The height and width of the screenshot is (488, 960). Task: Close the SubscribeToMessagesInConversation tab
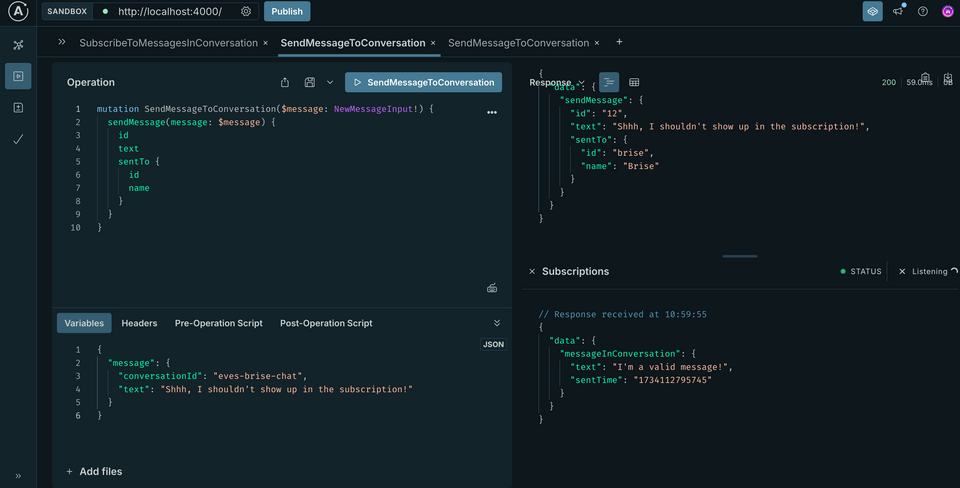[x=265, y=43]
